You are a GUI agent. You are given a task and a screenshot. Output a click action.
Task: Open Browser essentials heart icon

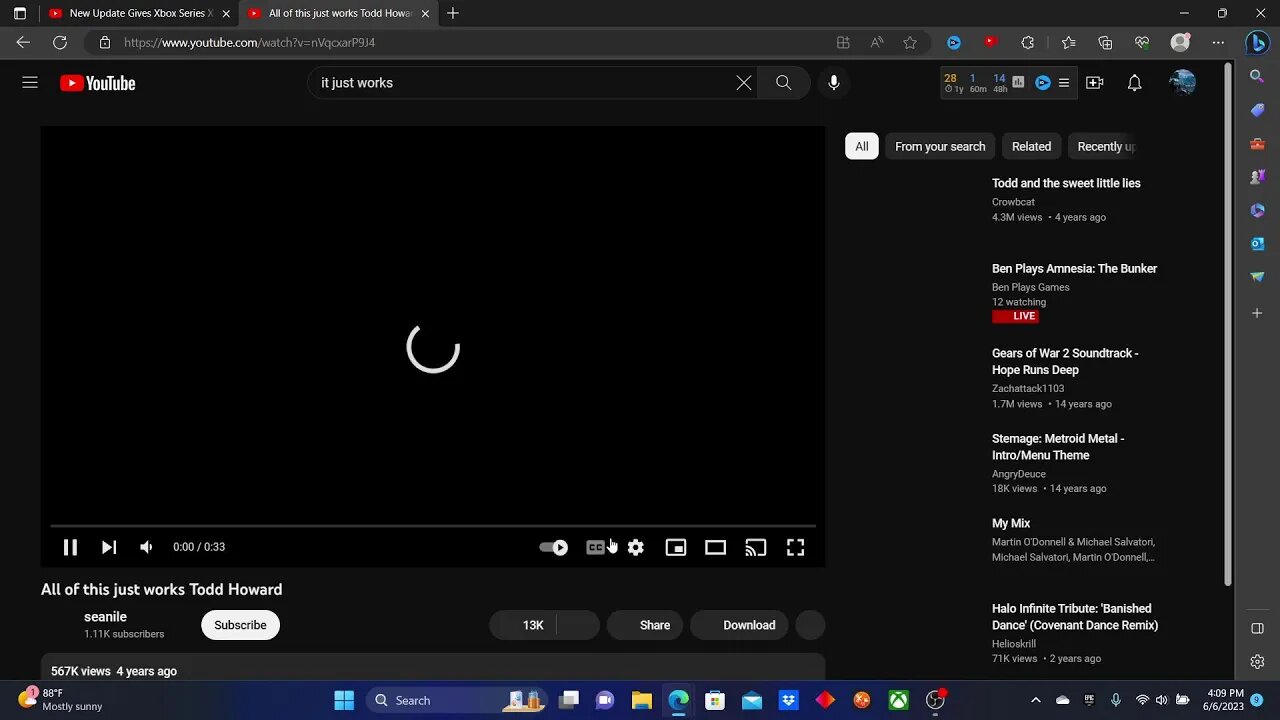tap(1142, 42)
